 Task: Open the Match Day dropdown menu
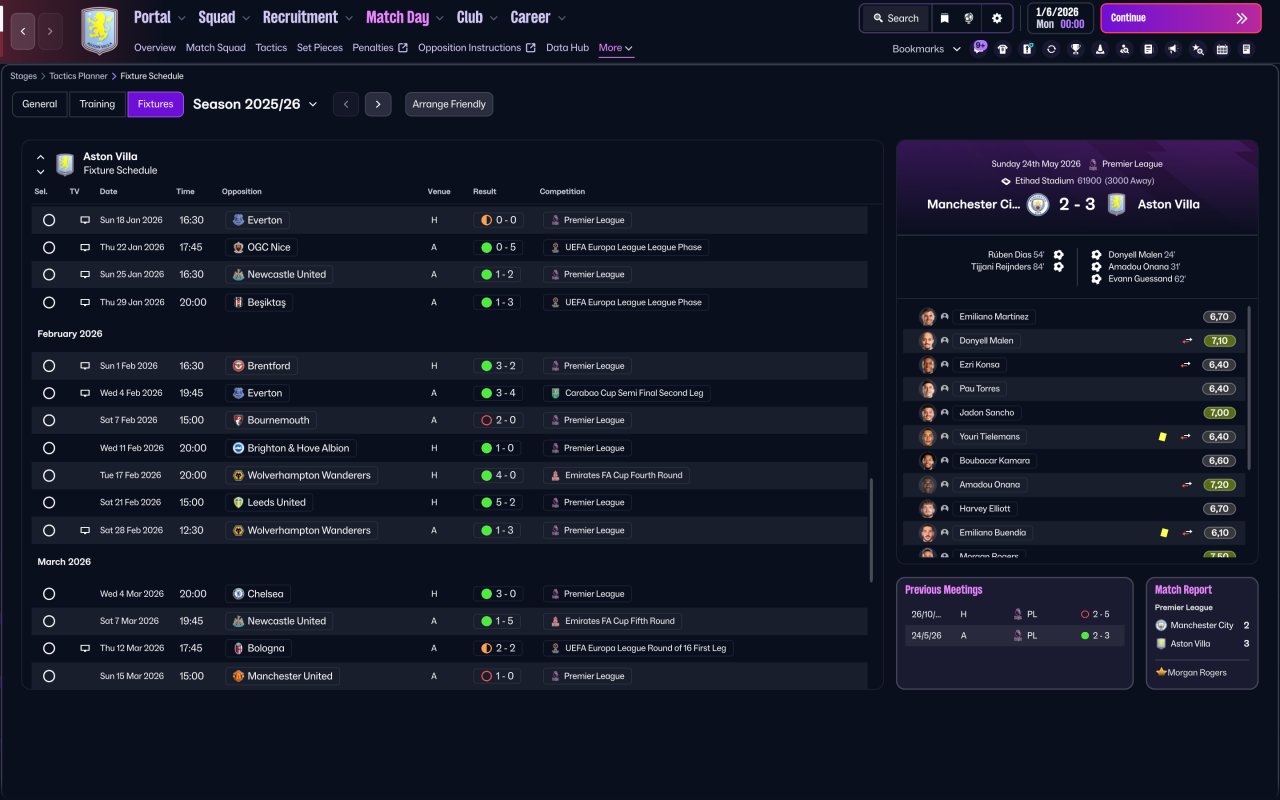pyautogui.click(x=405, y=18)
